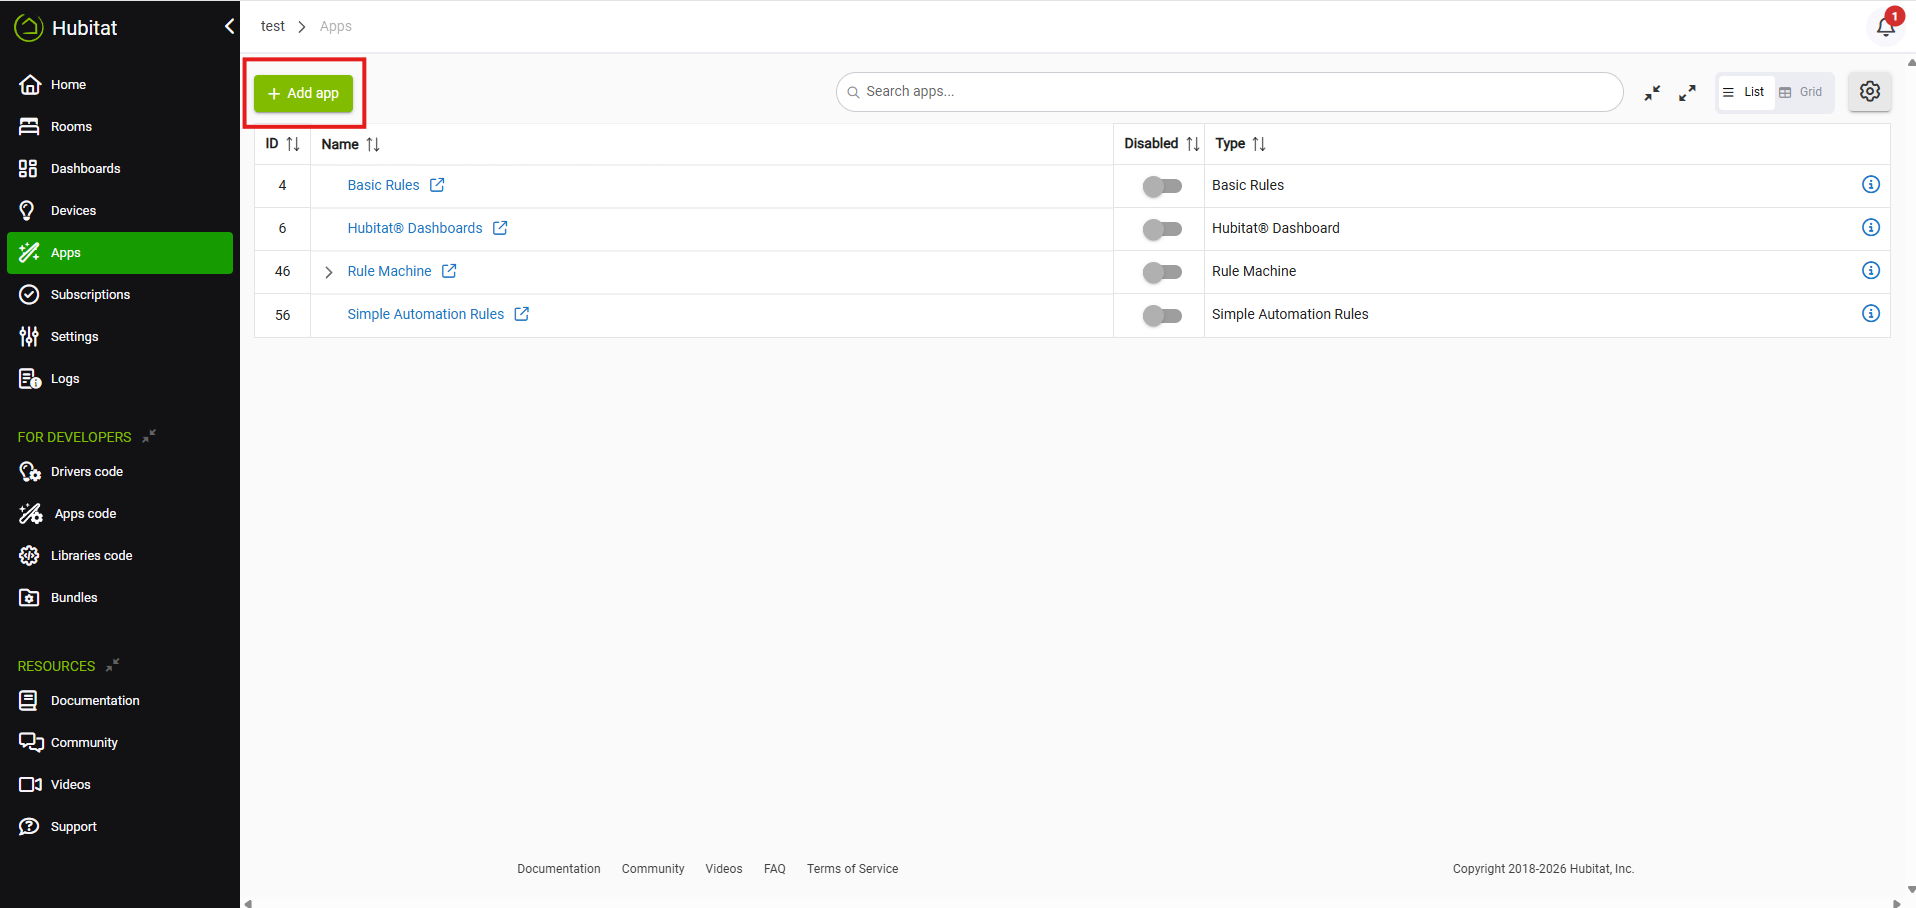
Task: Show info for Rule Machine app
Action: (1870, 271)
